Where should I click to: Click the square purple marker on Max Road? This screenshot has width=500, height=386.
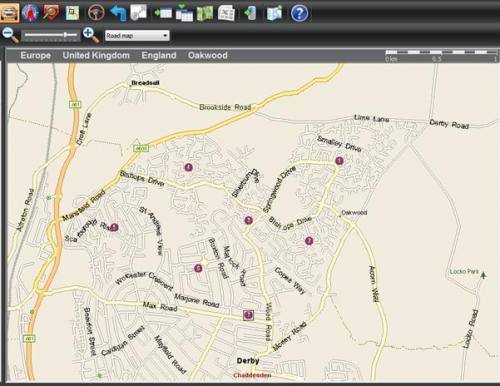point(248,315)
